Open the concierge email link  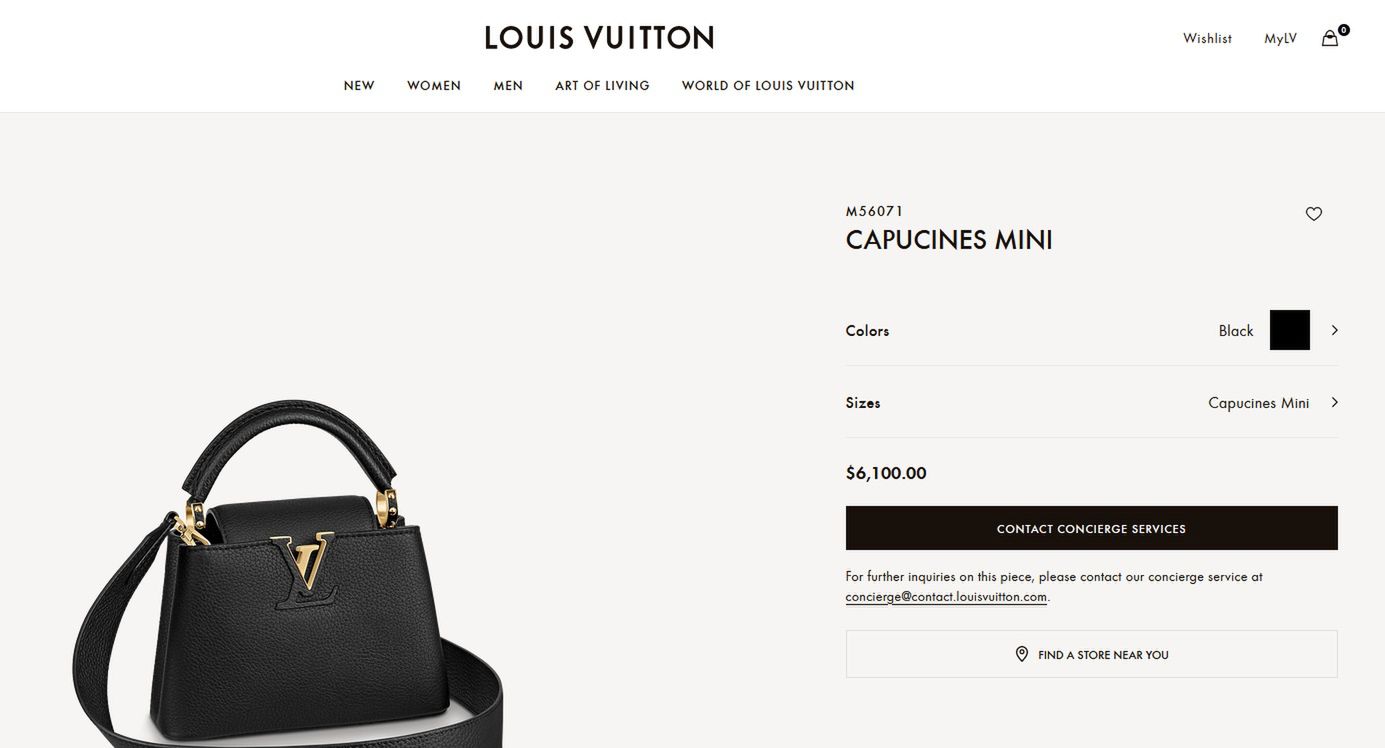pos(946,597)
